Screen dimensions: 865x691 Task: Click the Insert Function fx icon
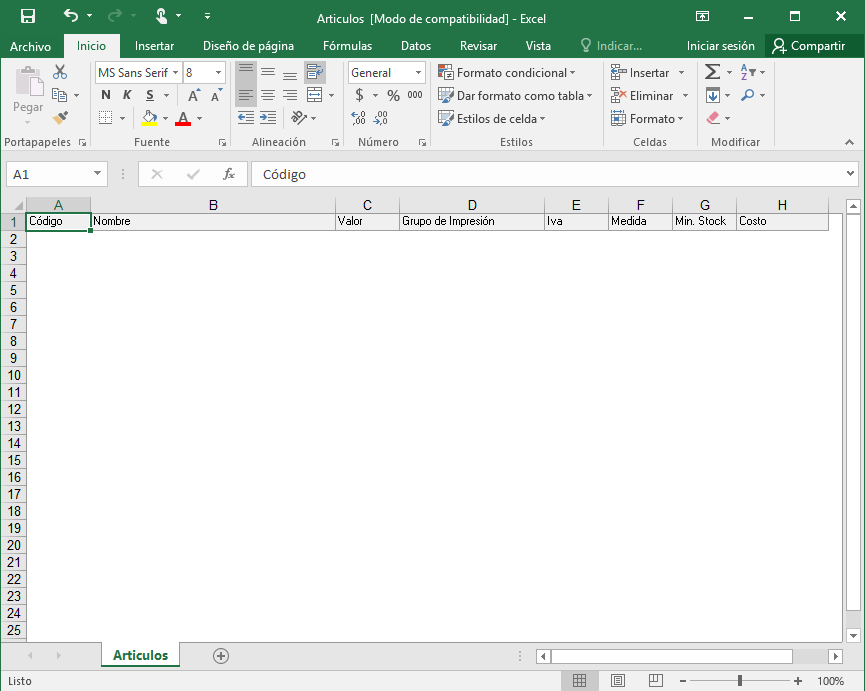[x=228, y=174]
